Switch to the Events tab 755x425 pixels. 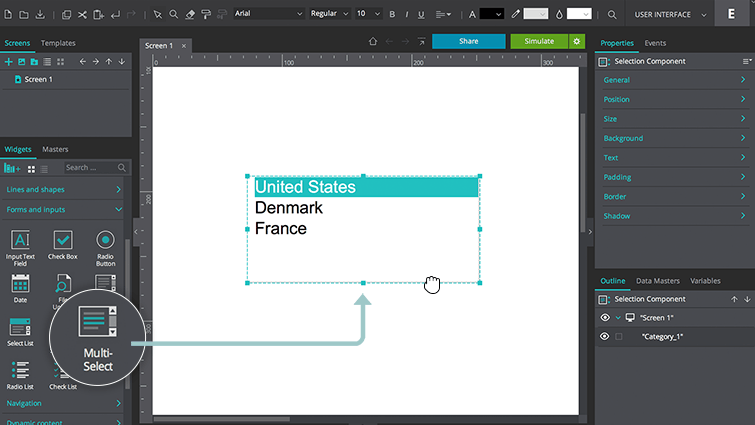click(655, 43)
